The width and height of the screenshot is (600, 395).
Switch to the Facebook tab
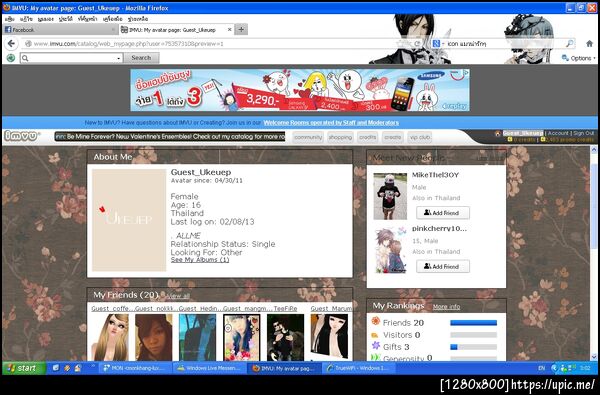[60, 29]
